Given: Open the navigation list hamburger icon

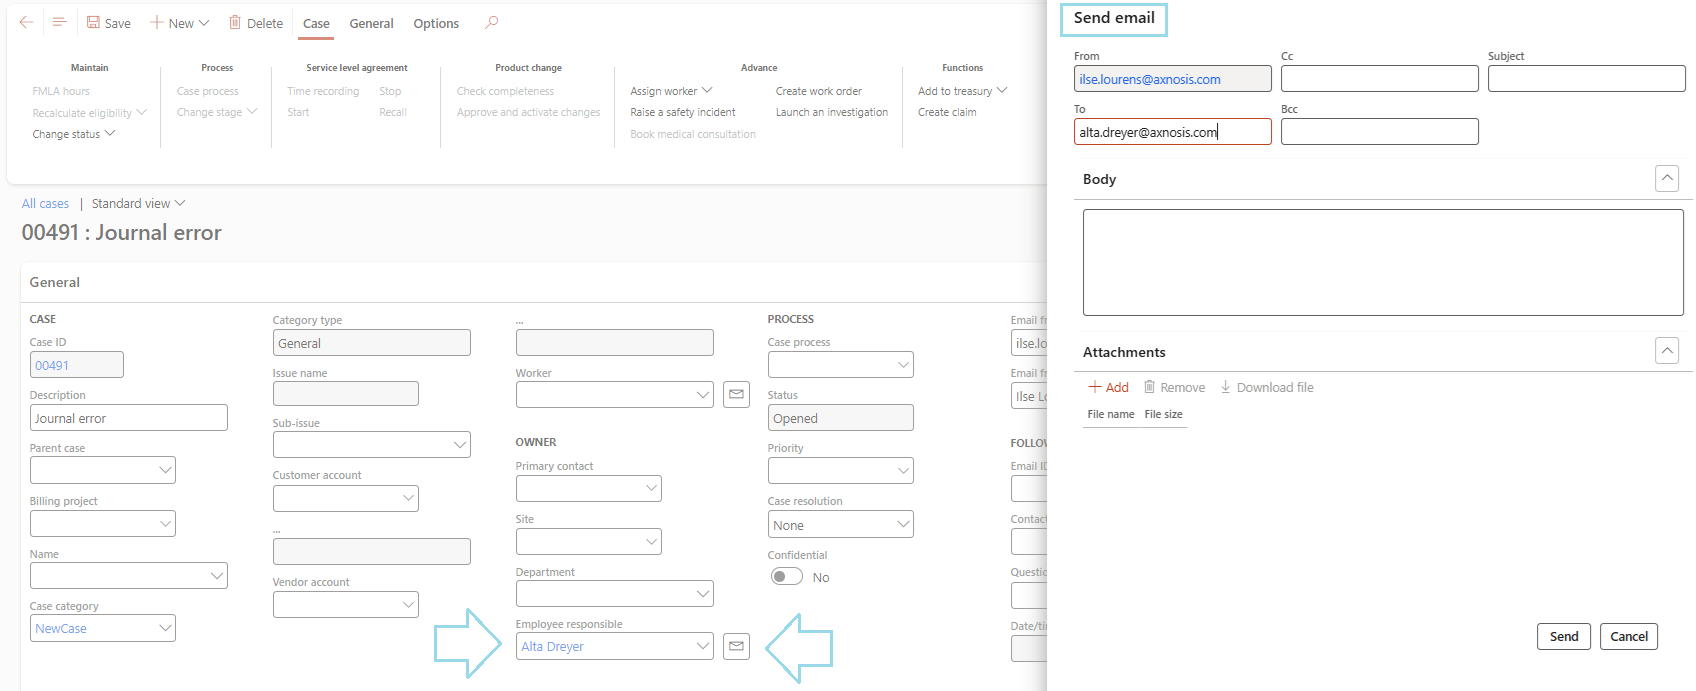Looking at the screenshot, I should (x=59, y=22).
